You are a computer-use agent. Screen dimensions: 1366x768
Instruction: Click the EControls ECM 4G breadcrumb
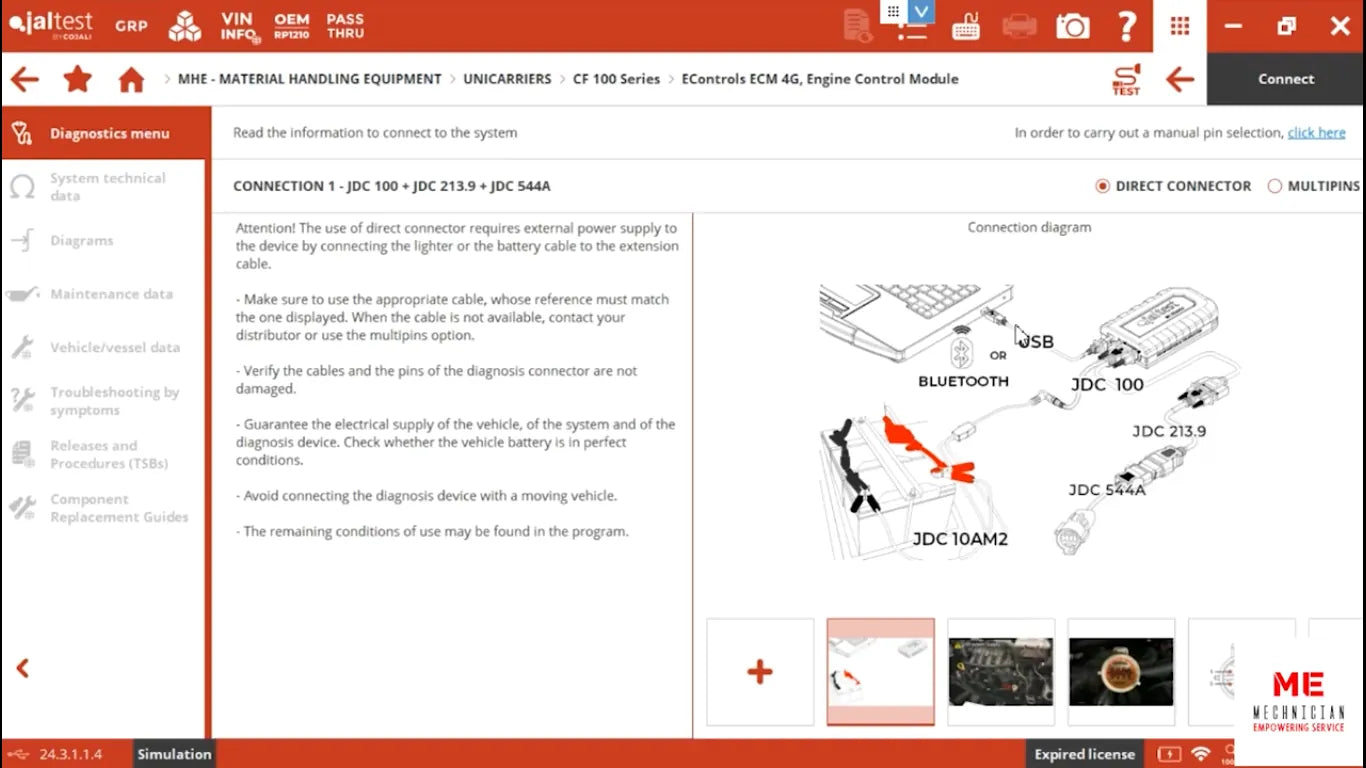[x=820, y=79]
